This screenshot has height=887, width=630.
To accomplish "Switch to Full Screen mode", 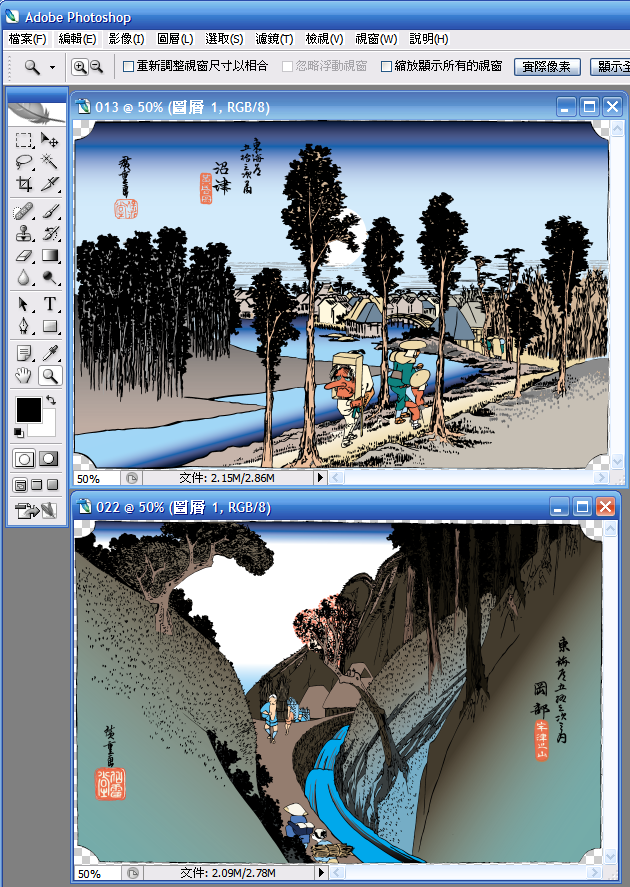I will tap(52, 485).
